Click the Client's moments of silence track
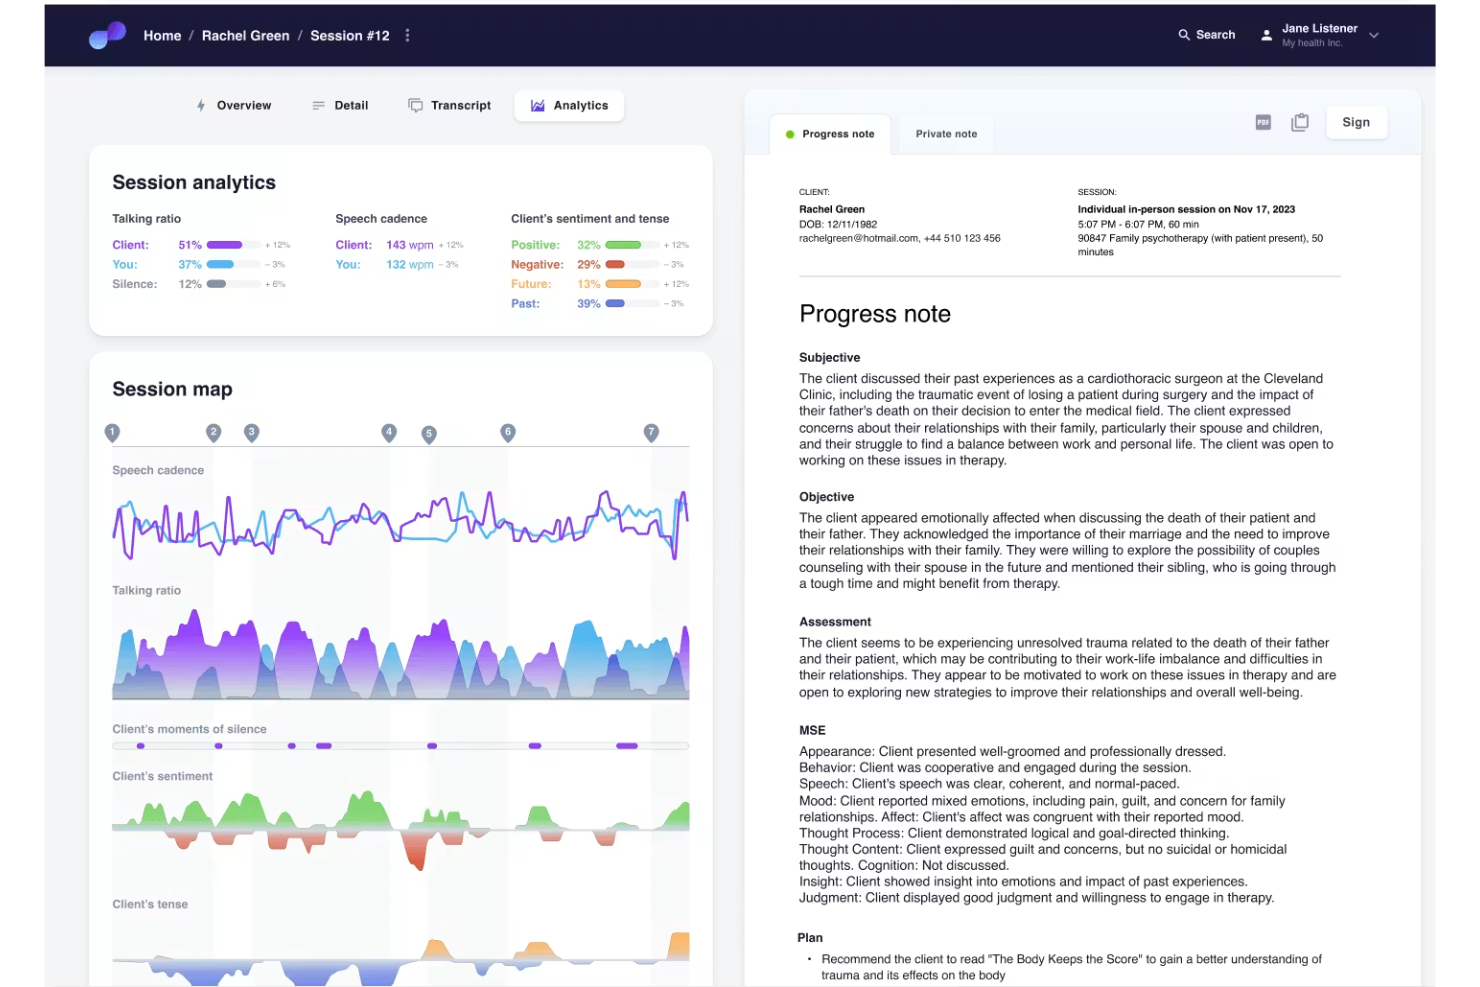Image resolution: width=1480 pixels, height=987 pixels. 400,746
